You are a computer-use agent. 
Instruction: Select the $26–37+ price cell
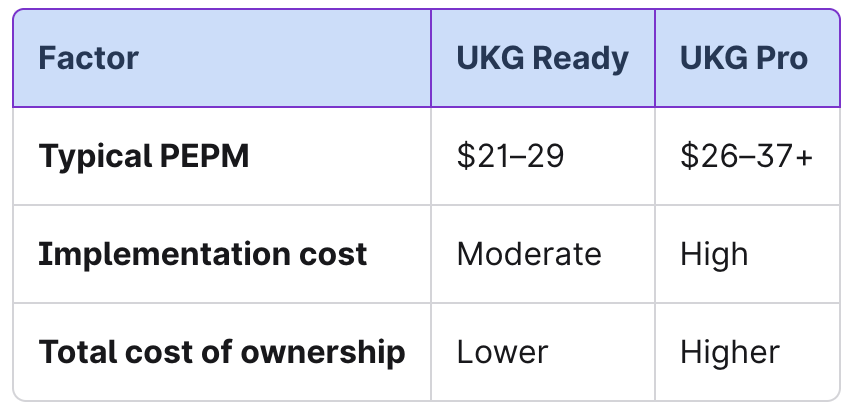click(746, 156)
